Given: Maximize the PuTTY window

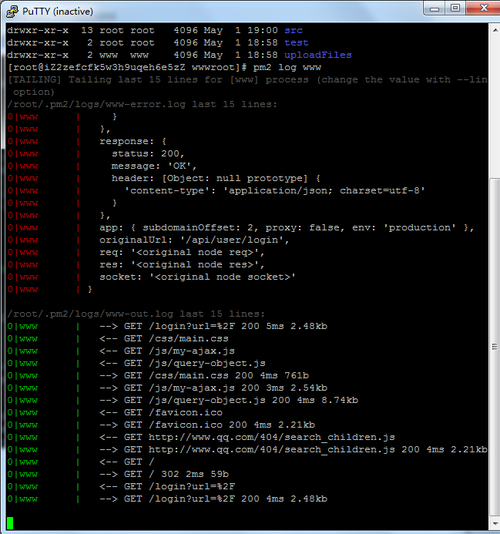Looking at the screenshot, I should [x=455, y=8].
